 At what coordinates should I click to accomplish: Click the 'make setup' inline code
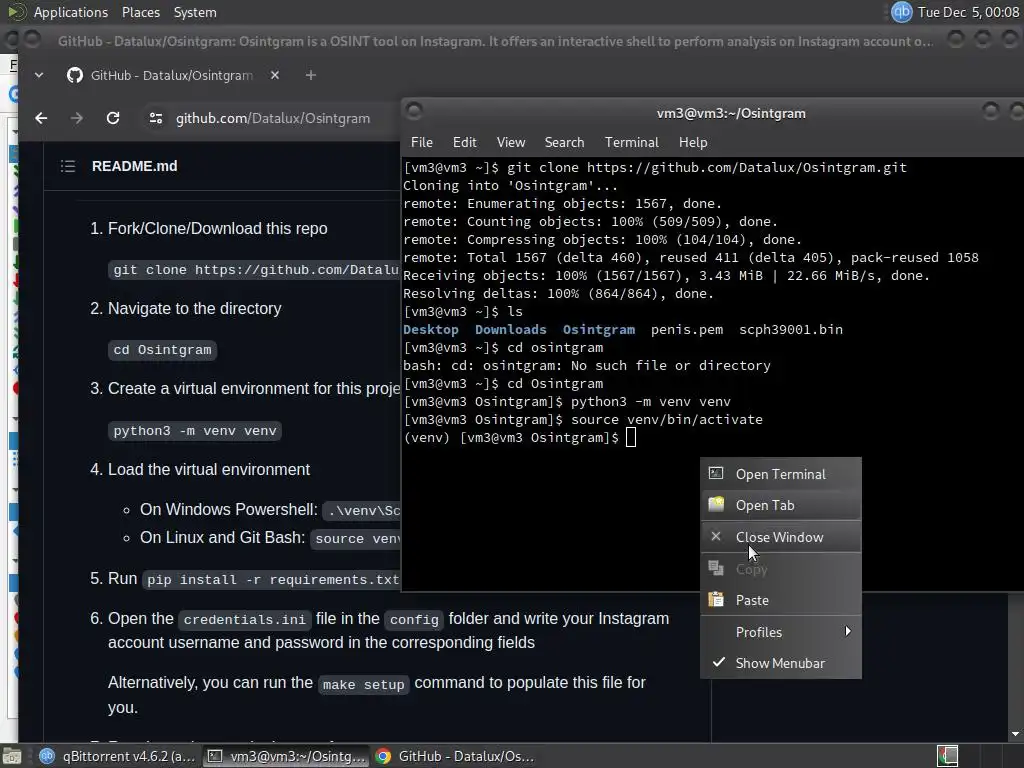pos(364,684)
